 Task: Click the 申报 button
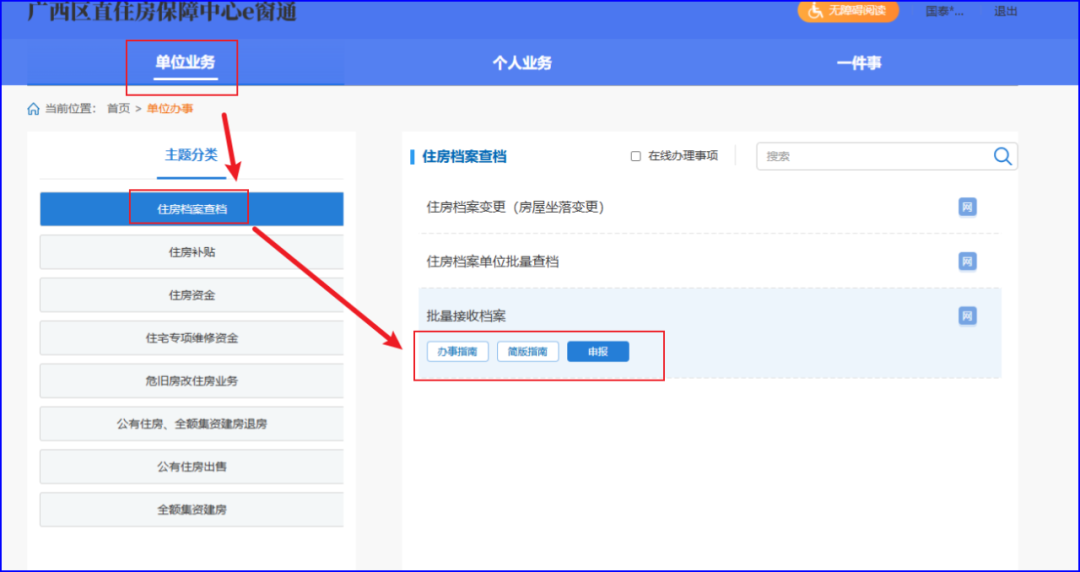[x=598, y=352]
